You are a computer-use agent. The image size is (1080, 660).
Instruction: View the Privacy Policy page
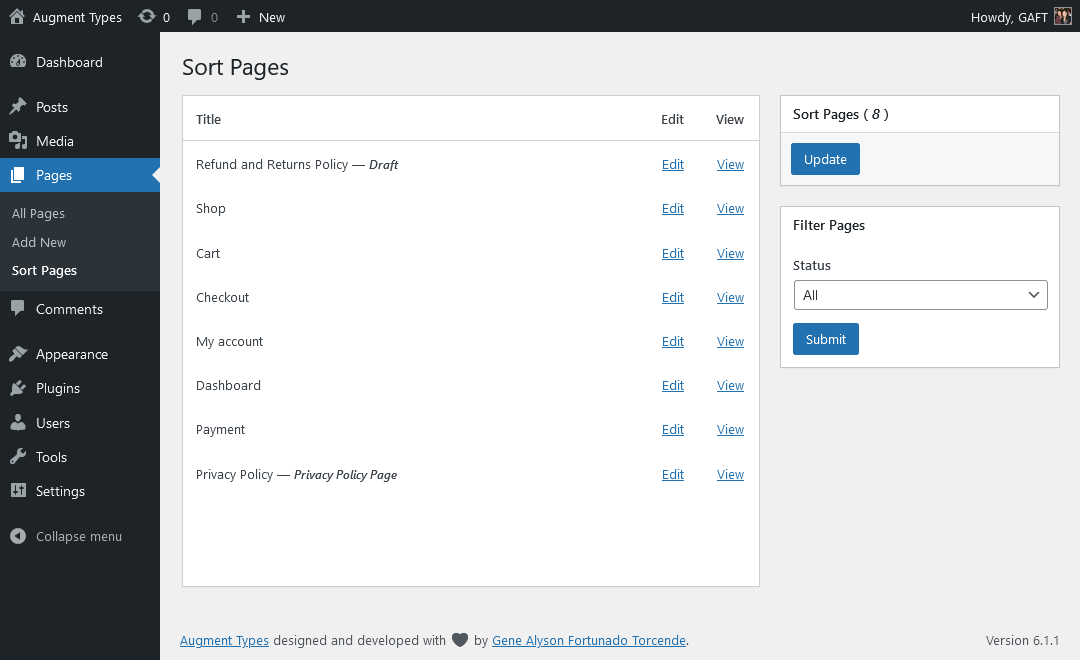[x=730, y=475]
